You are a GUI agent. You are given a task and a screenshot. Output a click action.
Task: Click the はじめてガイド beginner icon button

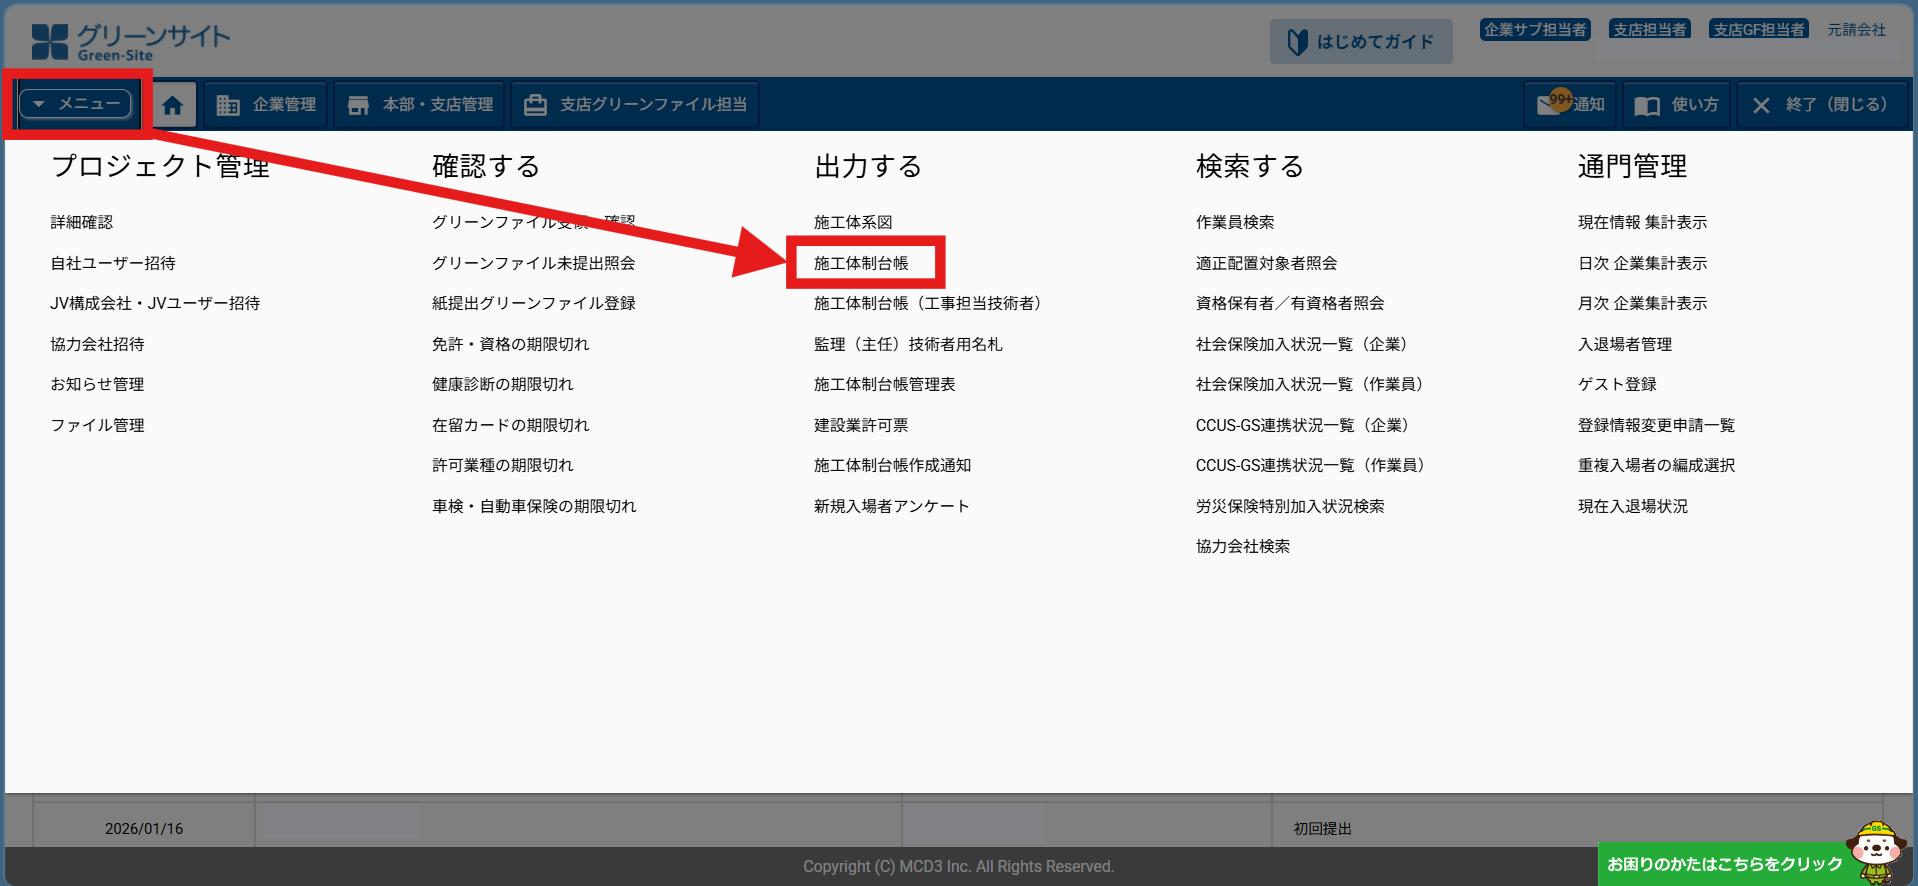click(x=1360, y=42)
